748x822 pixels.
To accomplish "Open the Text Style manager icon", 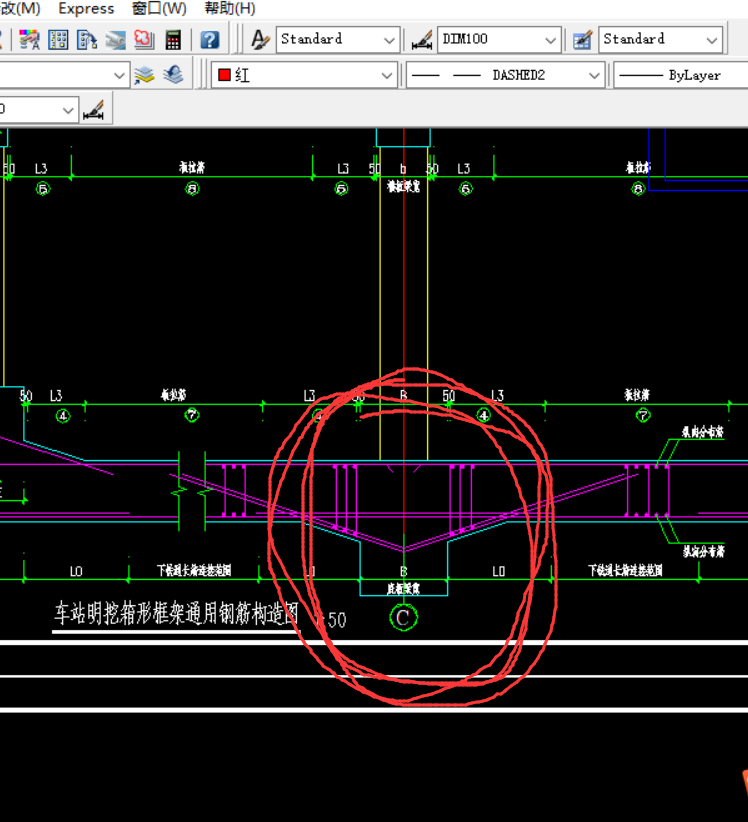I will pos(260,40).
